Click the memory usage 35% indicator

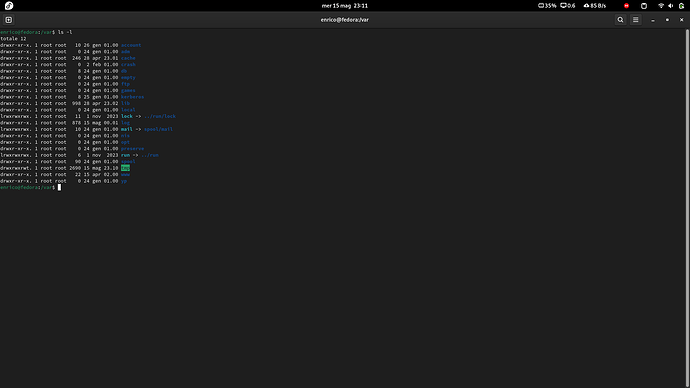coord(547,6)
